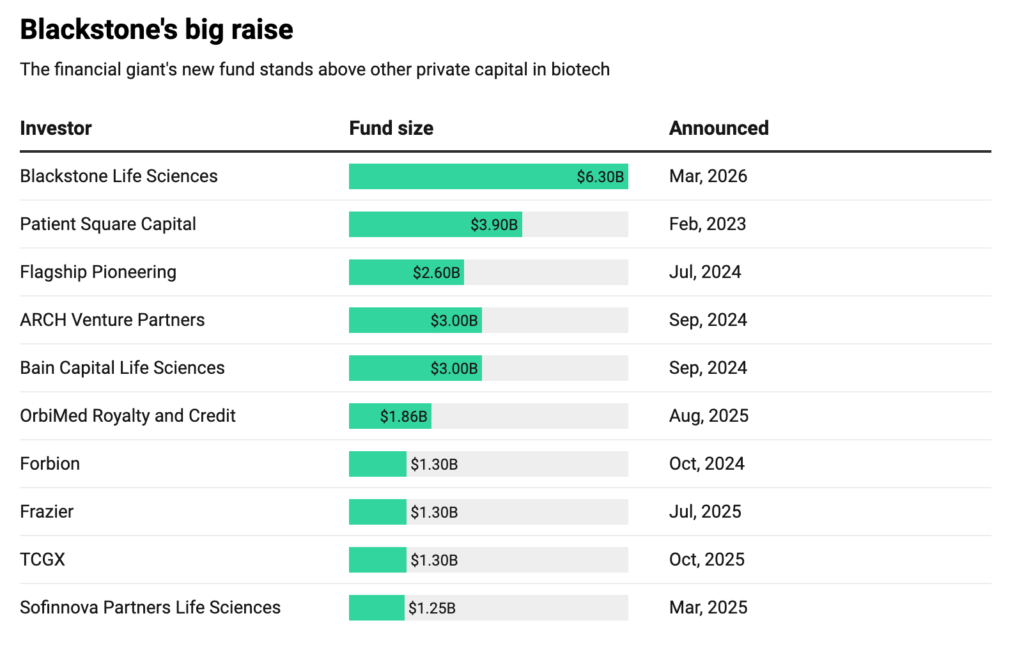The width and height of the screenshot is (1024, 648).
Task: Click the chart title "Blackstone's big raise"
Action: 156,30
